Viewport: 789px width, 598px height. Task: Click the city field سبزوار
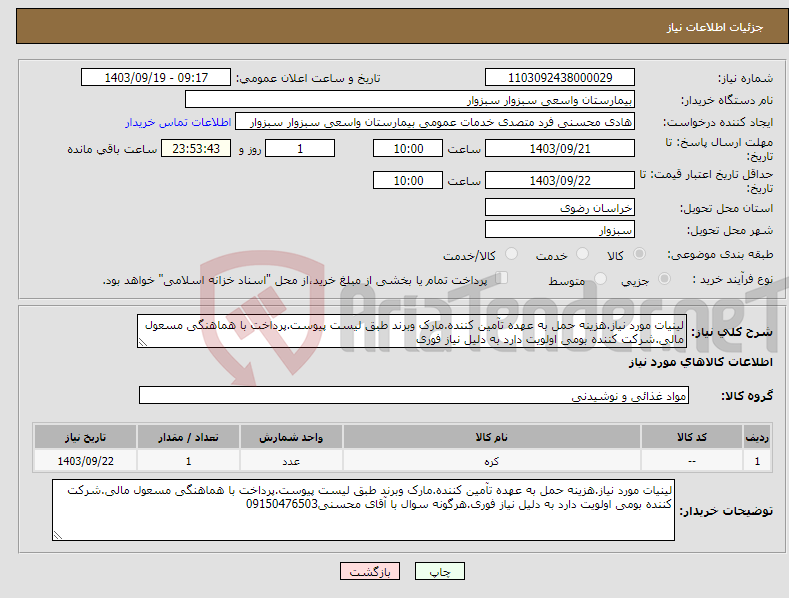[560, 230]
